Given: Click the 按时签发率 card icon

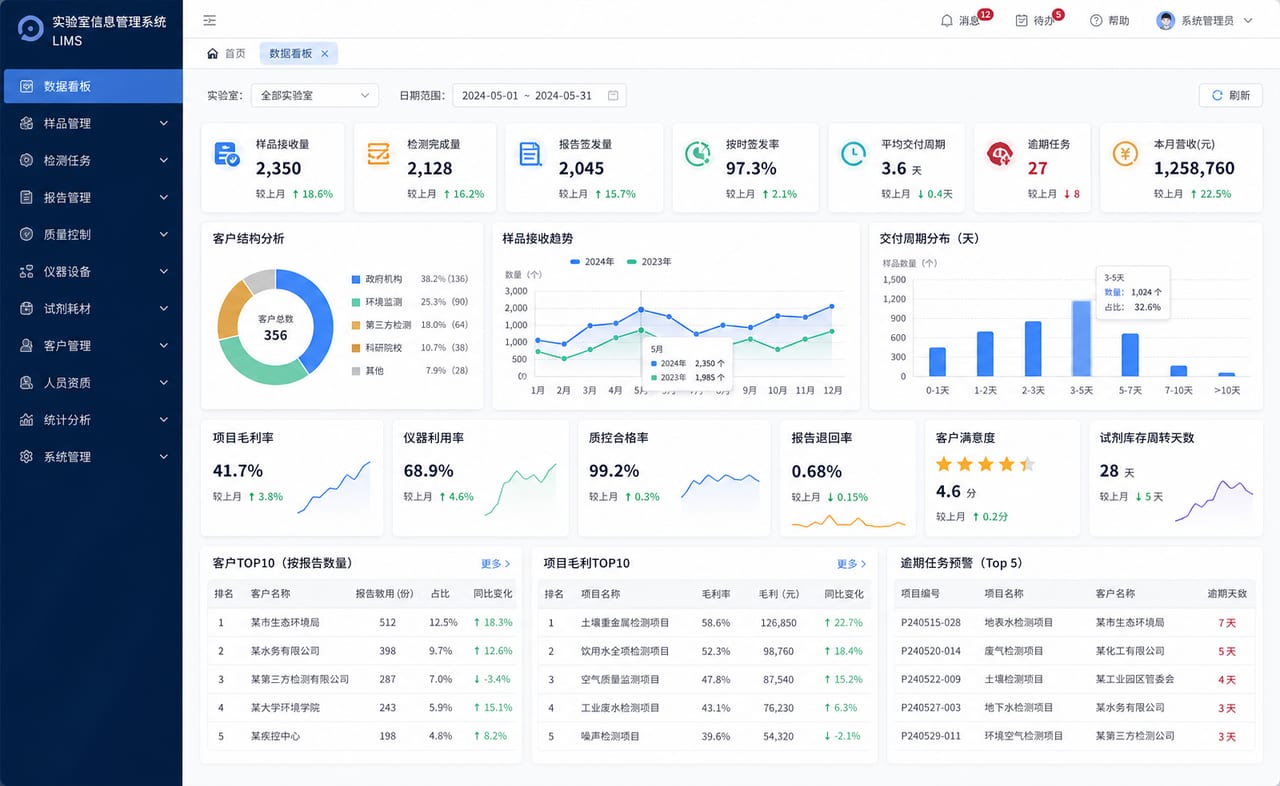Looking at the screenshot, I should [697, 154].
